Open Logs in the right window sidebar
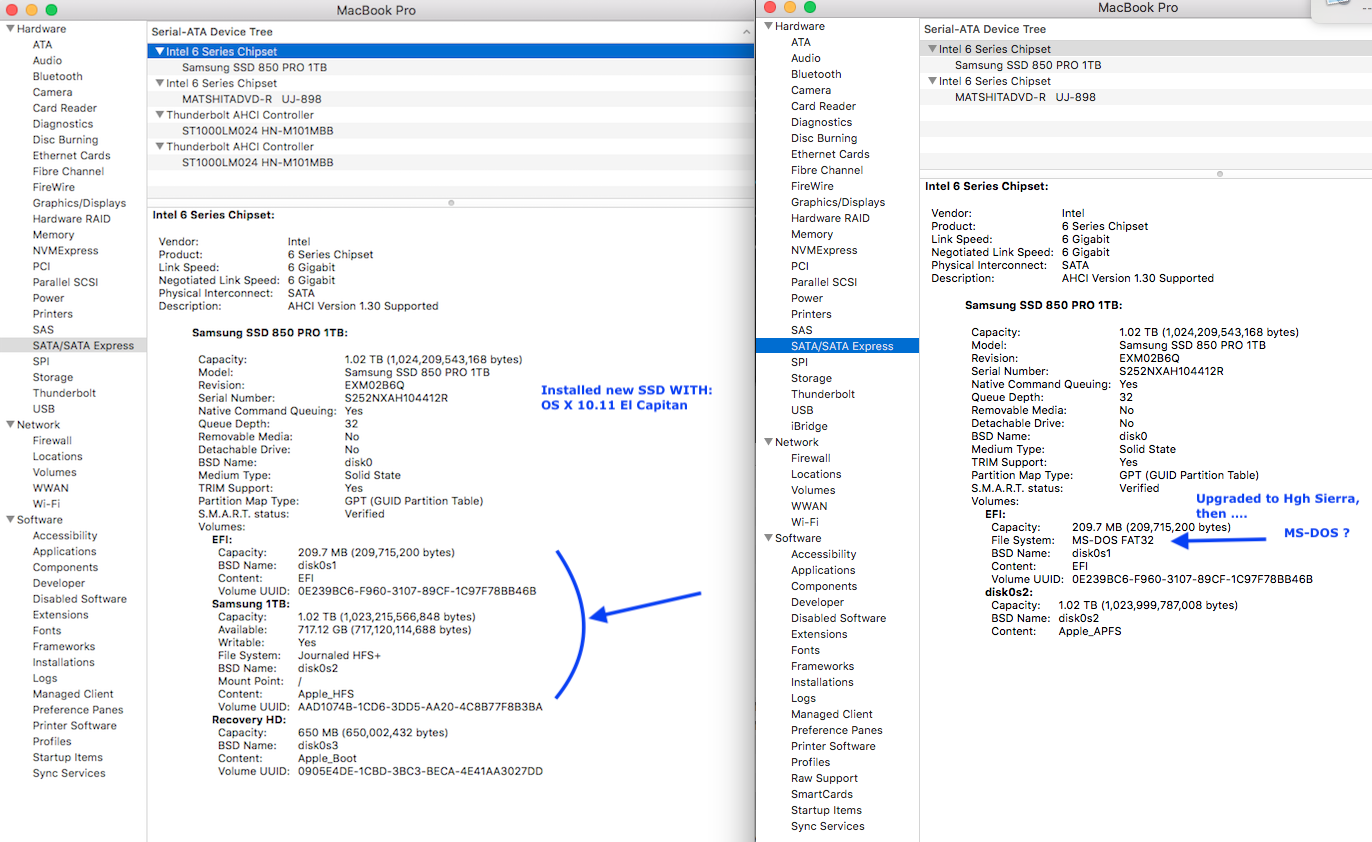Screen dimensions: 1372x842 (803, 698)
